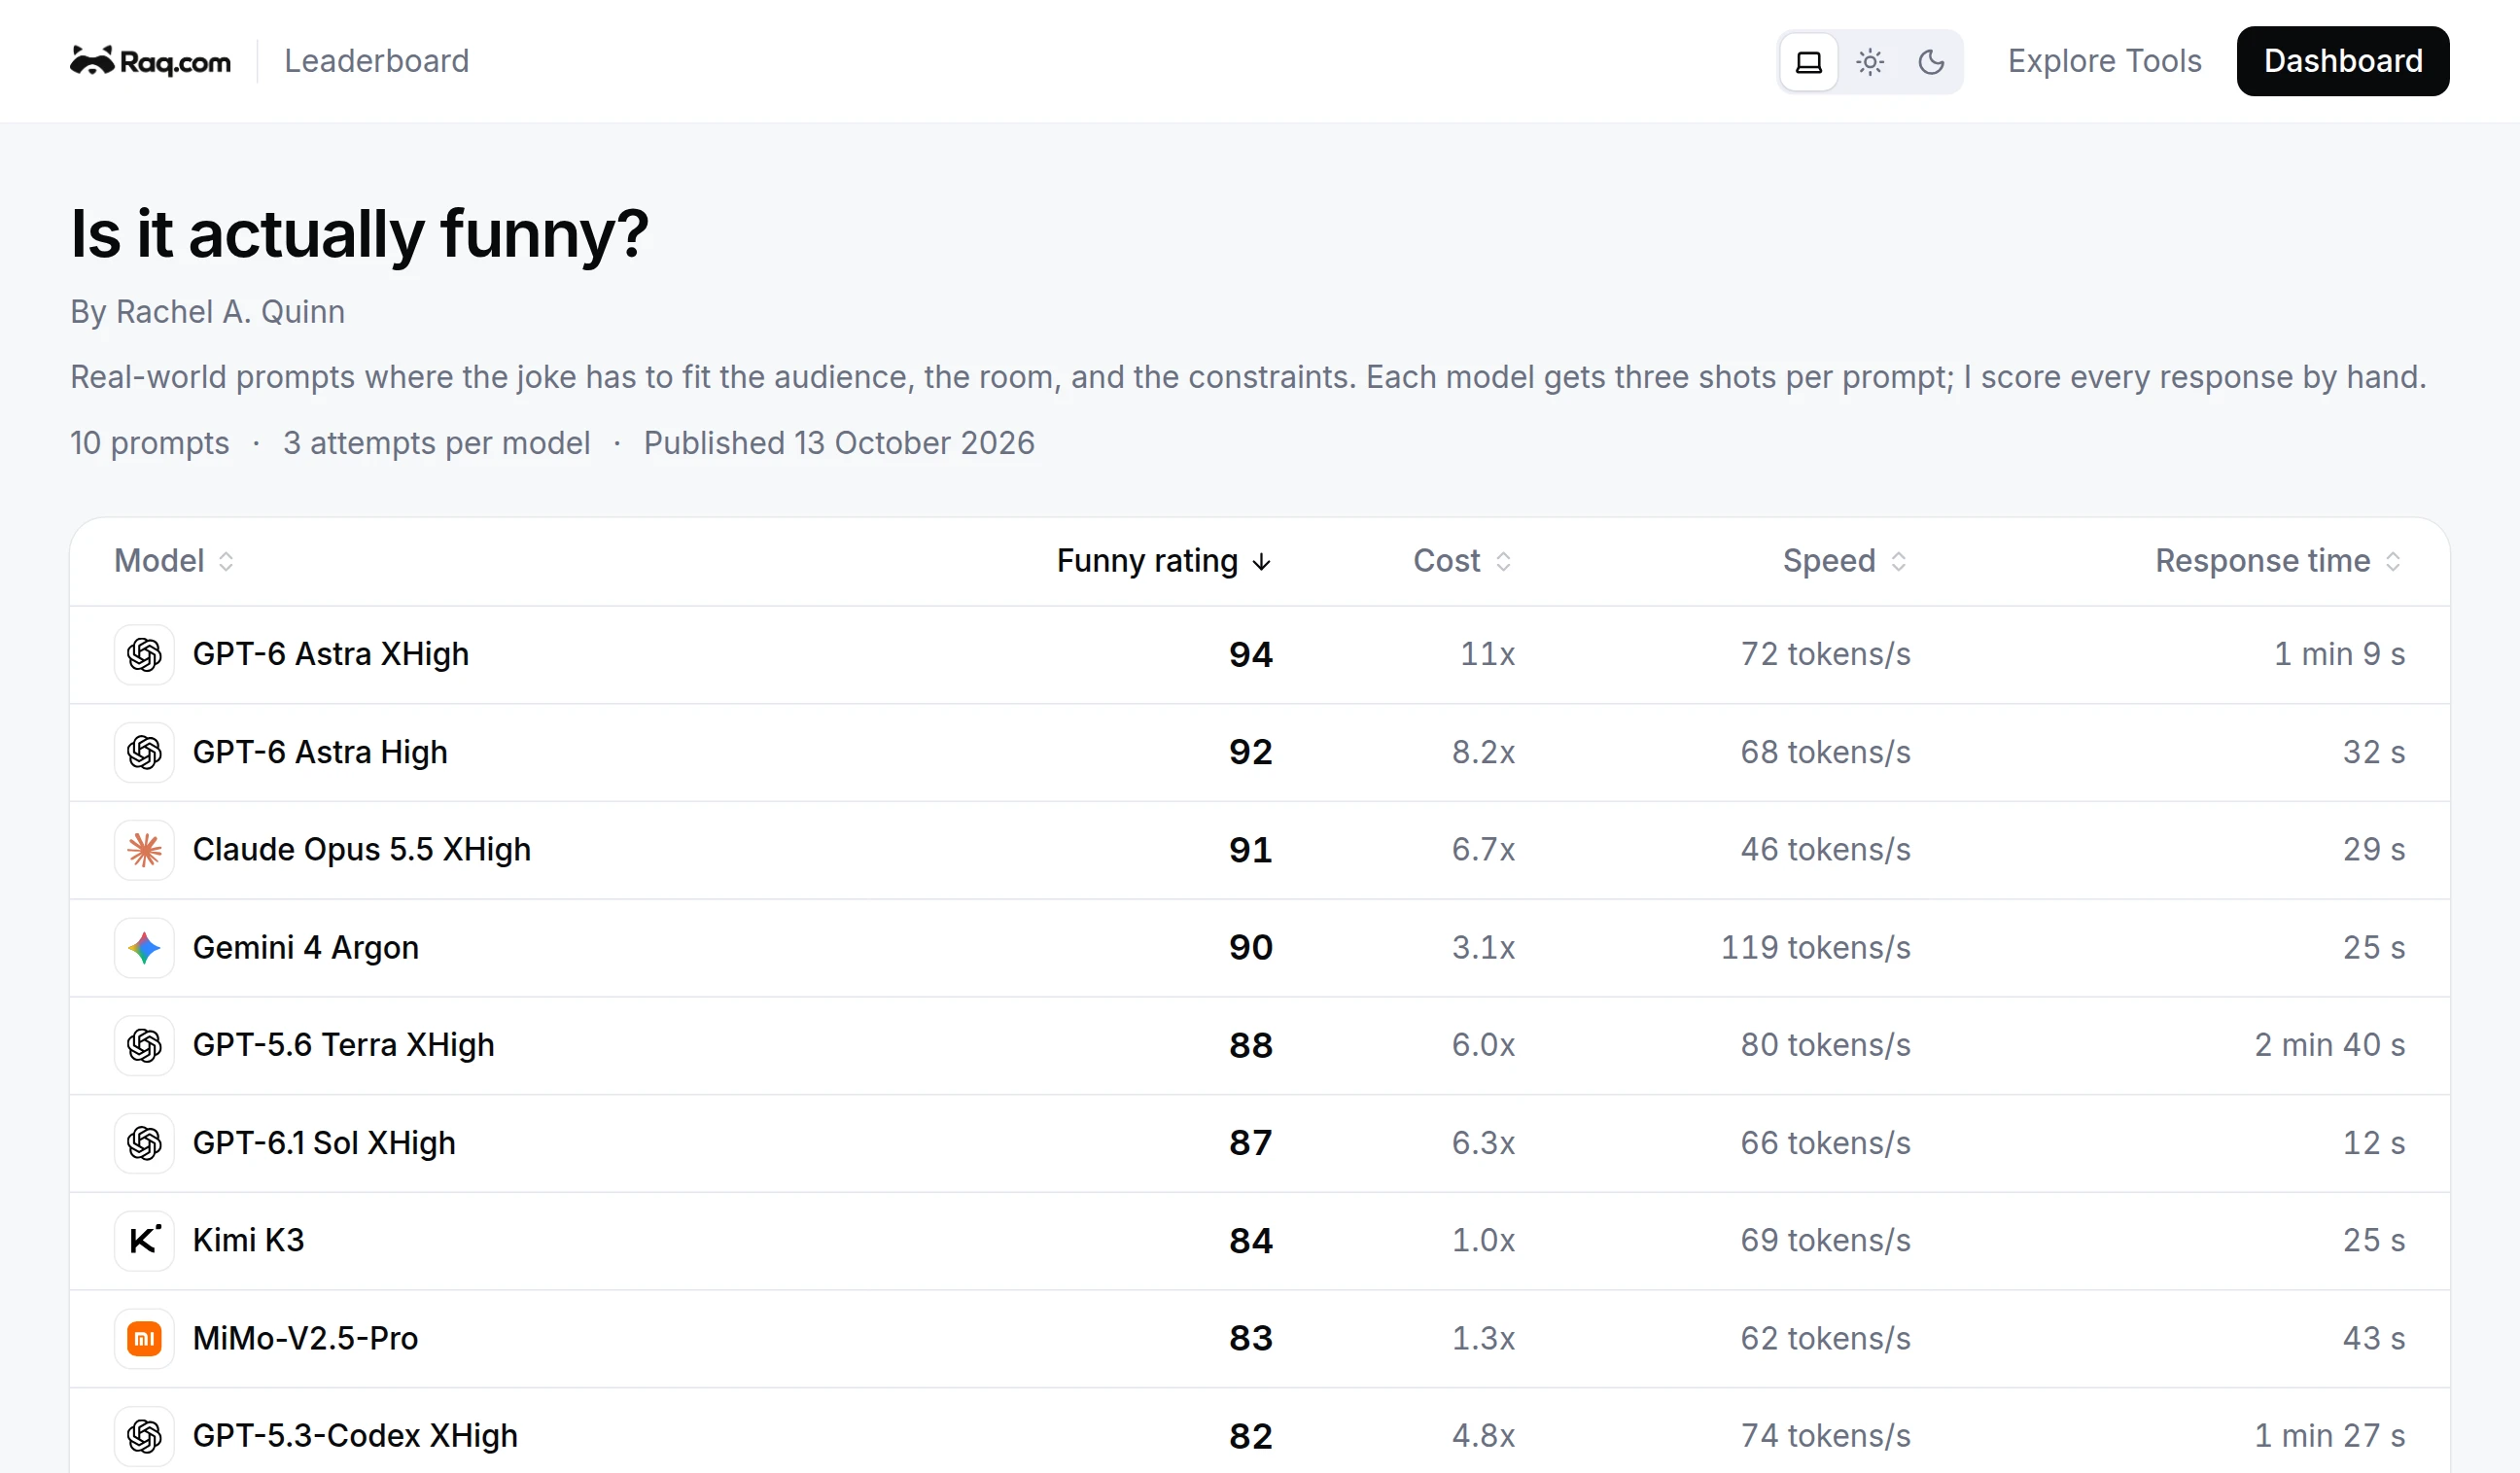Sort by Funny rating column
The height and width of the screenshot is (1473, 2520).
tap(1164, 561)
